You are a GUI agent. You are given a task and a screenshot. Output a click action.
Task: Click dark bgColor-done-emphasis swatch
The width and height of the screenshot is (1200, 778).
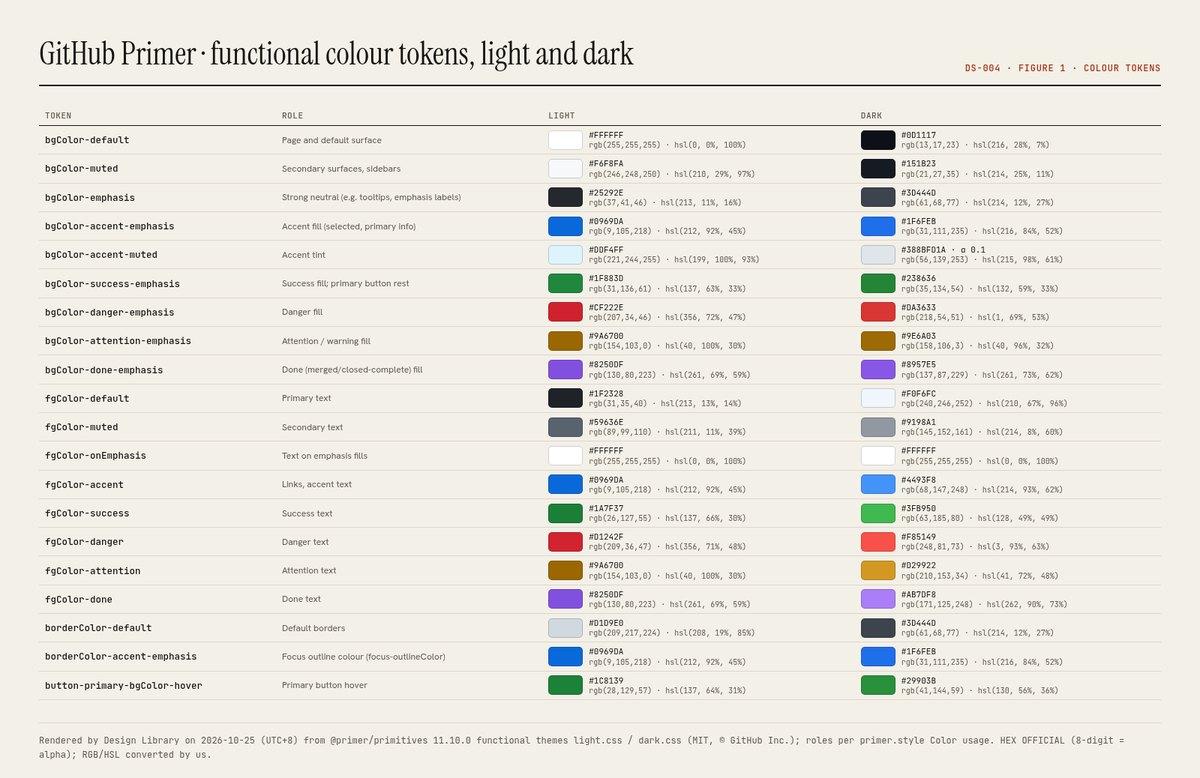[878, 370]
